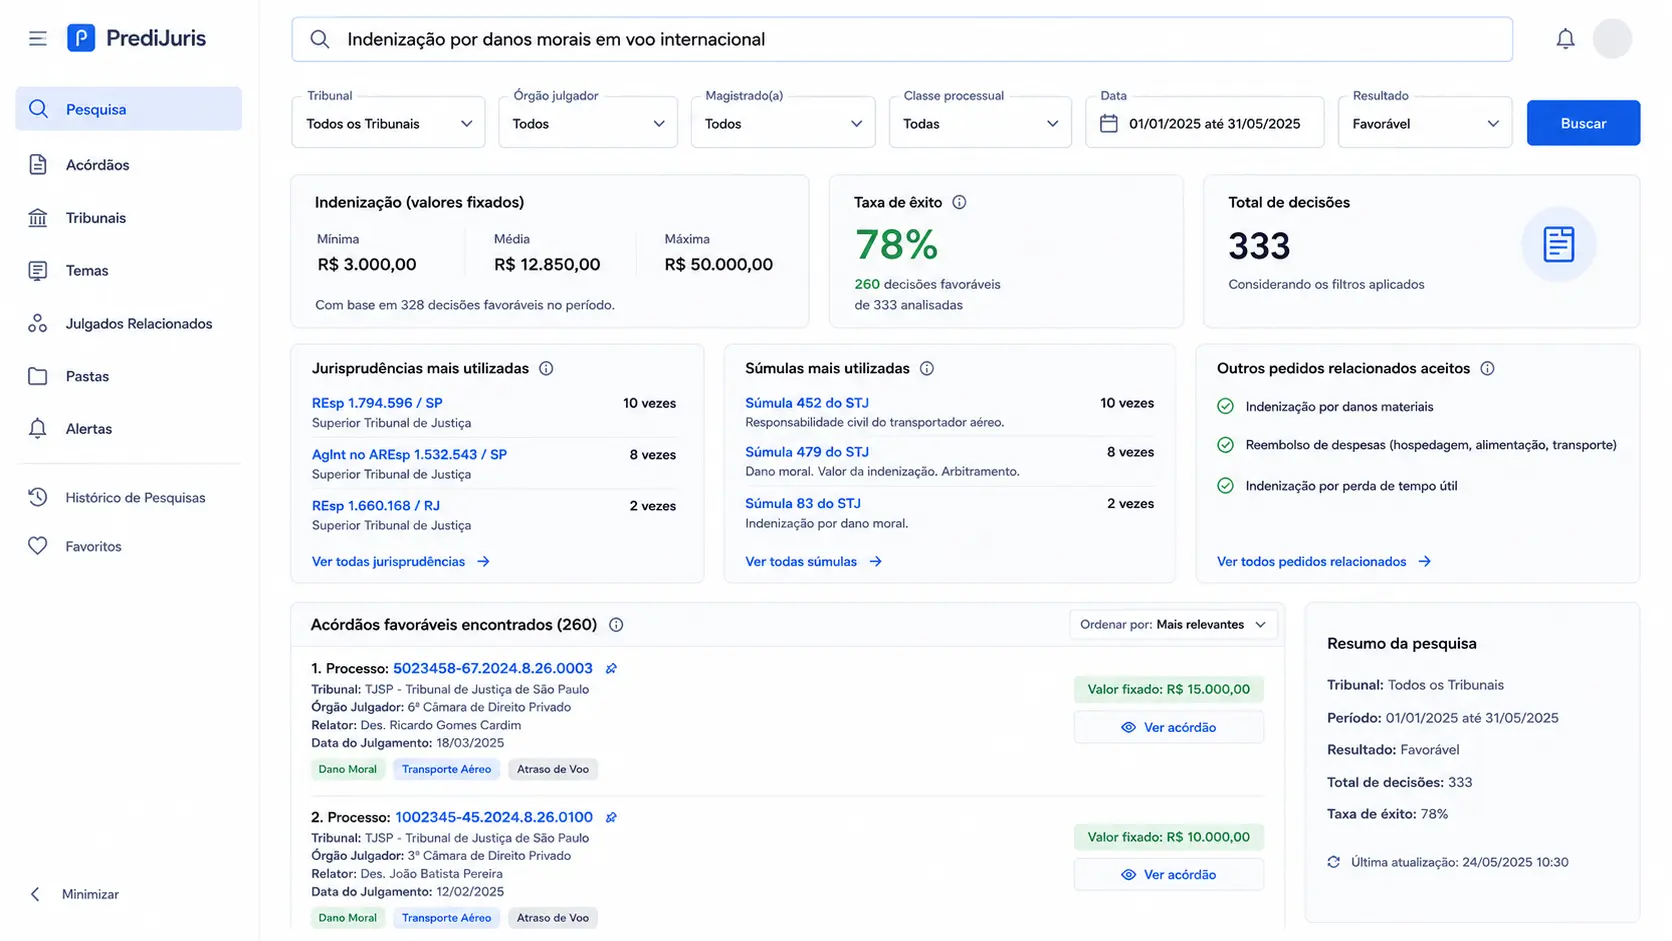This screenshot has width=1672, height=941.
Task: Open REsp 1.660.168 / RJ link
Action: coord(376,506)
